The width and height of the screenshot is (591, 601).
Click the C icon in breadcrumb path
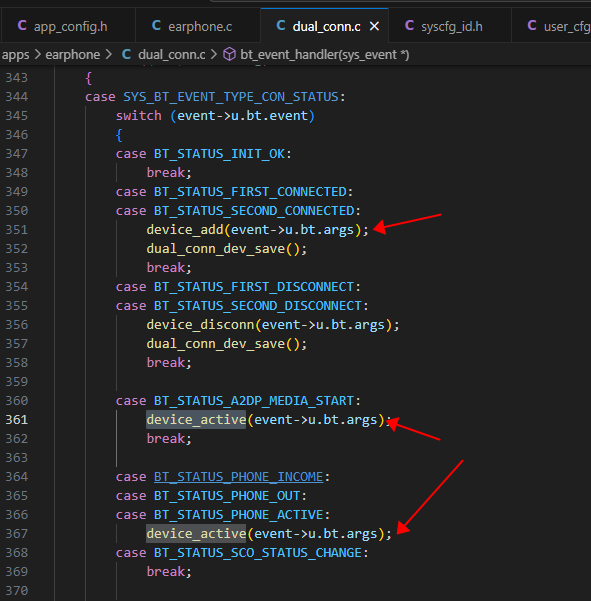126,54
